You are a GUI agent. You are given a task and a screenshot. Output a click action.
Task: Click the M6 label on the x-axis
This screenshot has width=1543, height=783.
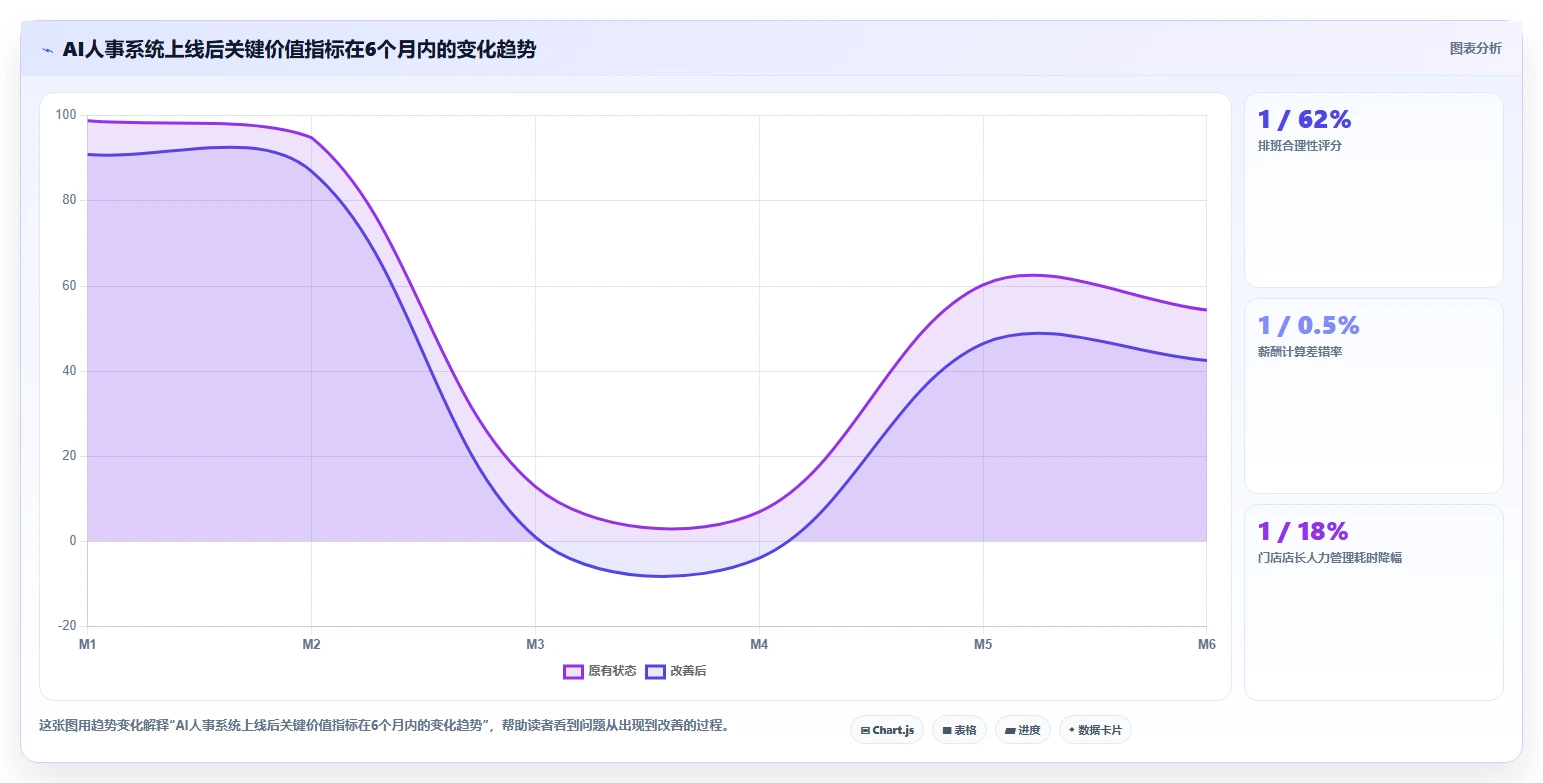coord(1206,644)
